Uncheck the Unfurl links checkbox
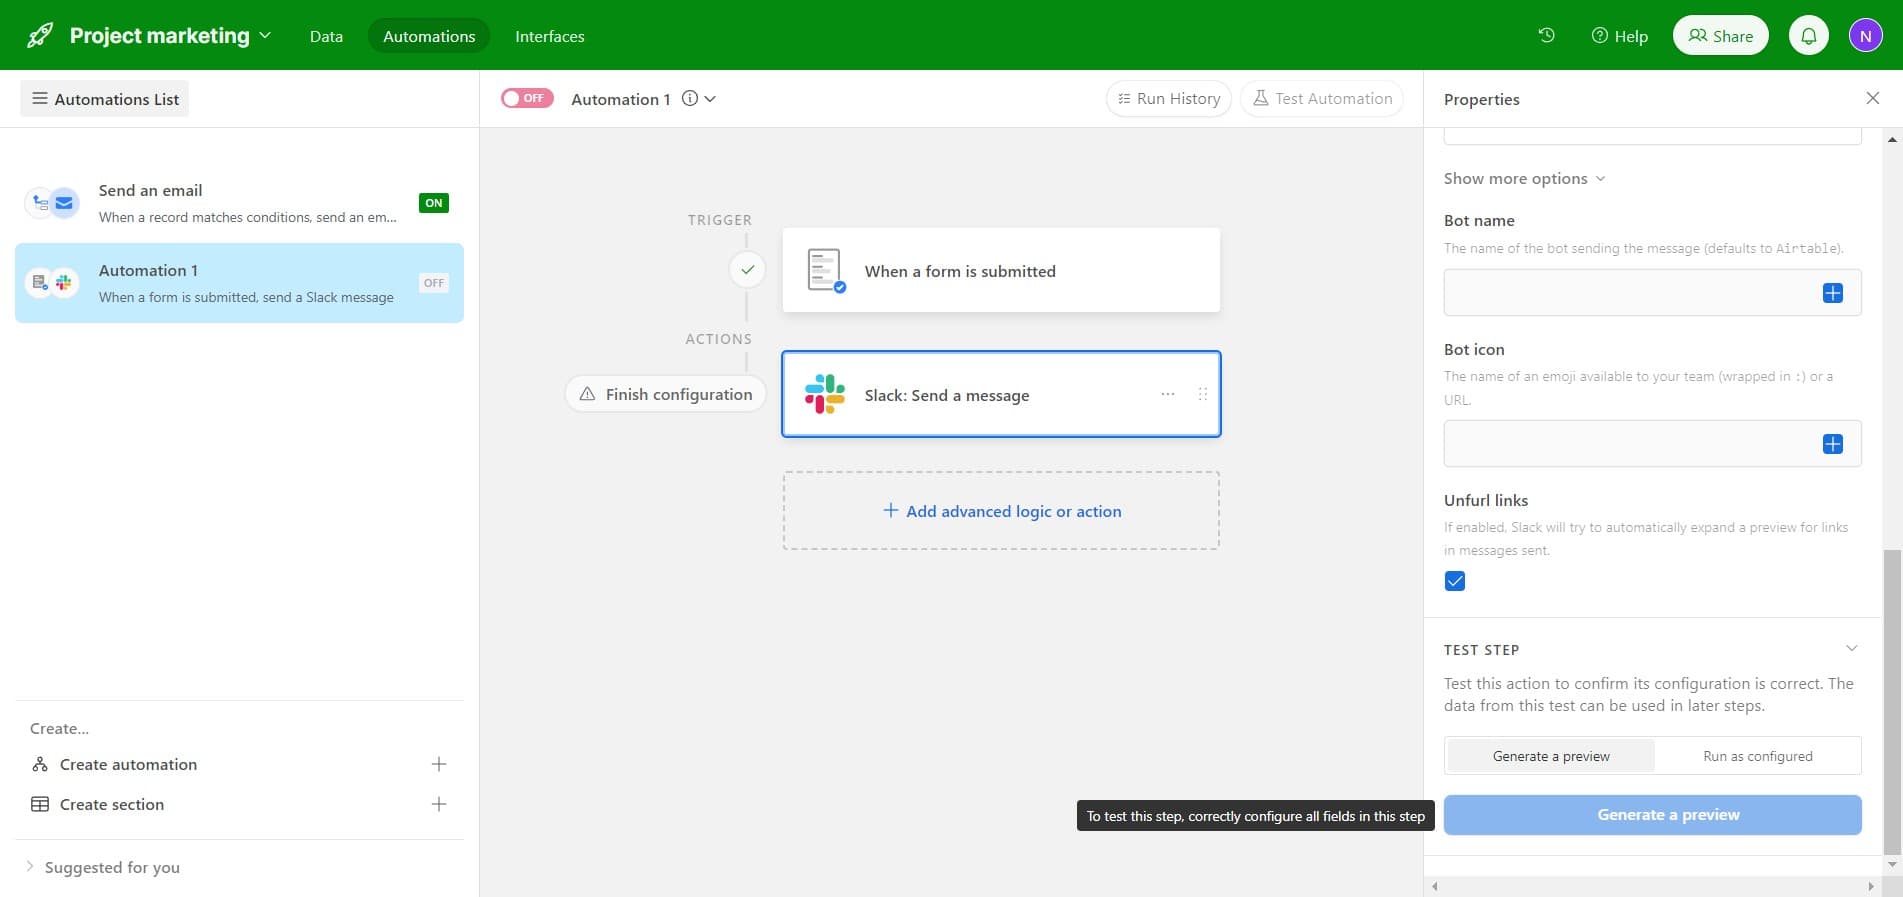Screen dimensions: 1903x897 point(1455,581)
